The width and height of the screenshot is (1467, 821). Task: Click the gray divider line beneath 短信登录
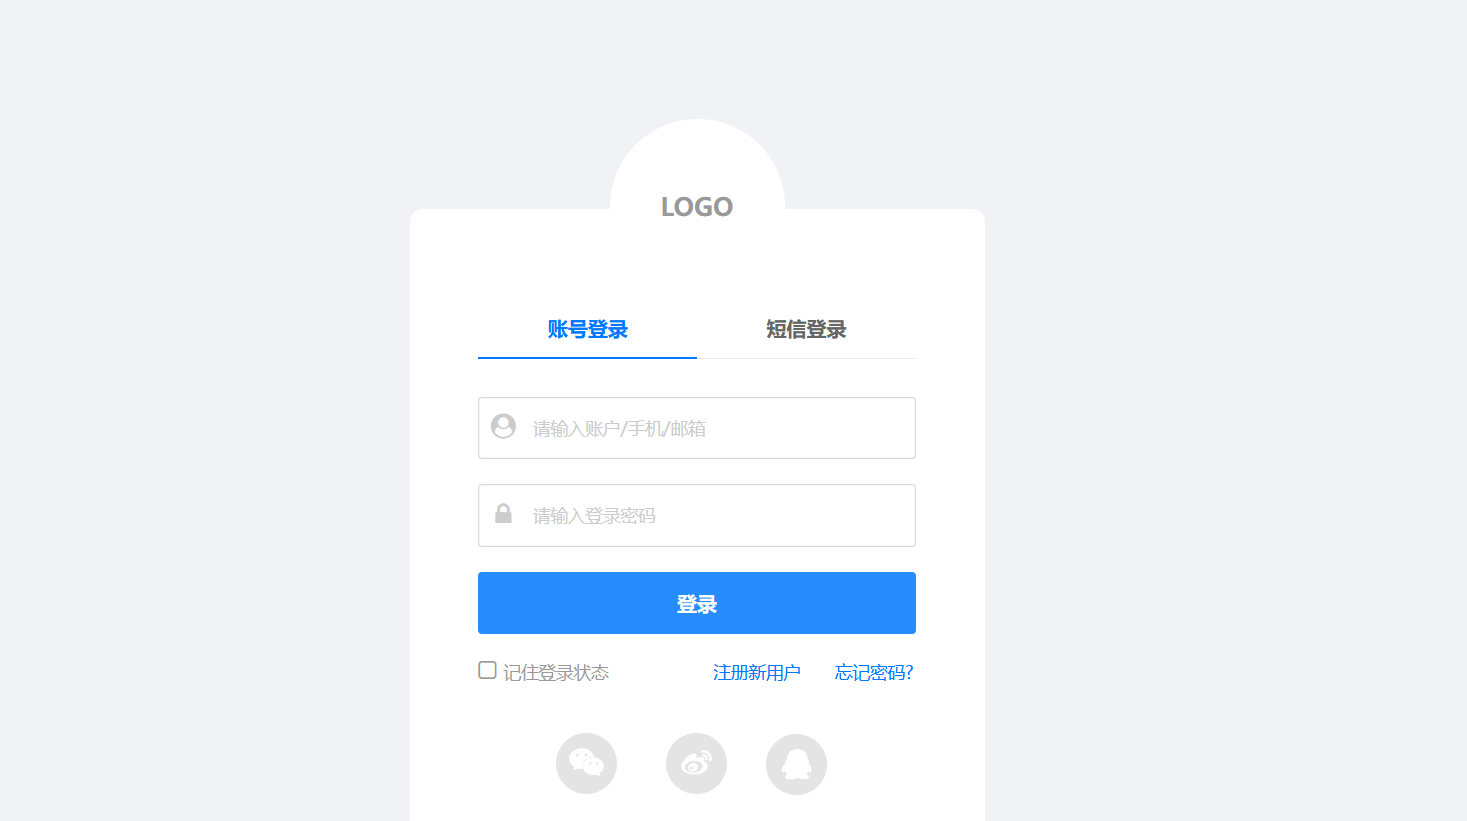pyautogui.click(x=806, y=358)
